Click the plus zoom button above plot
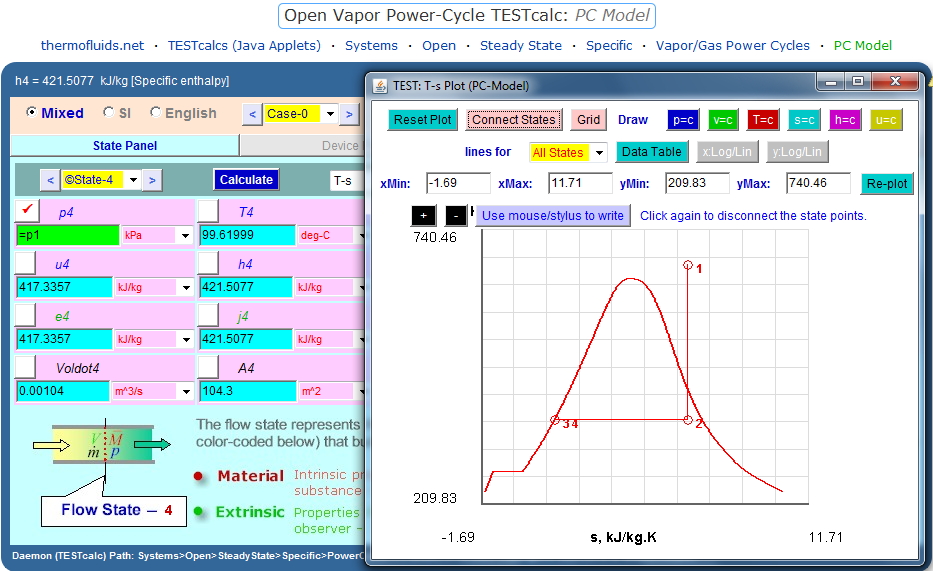Viewport: 933px width, 571px height. click(424, 215)
